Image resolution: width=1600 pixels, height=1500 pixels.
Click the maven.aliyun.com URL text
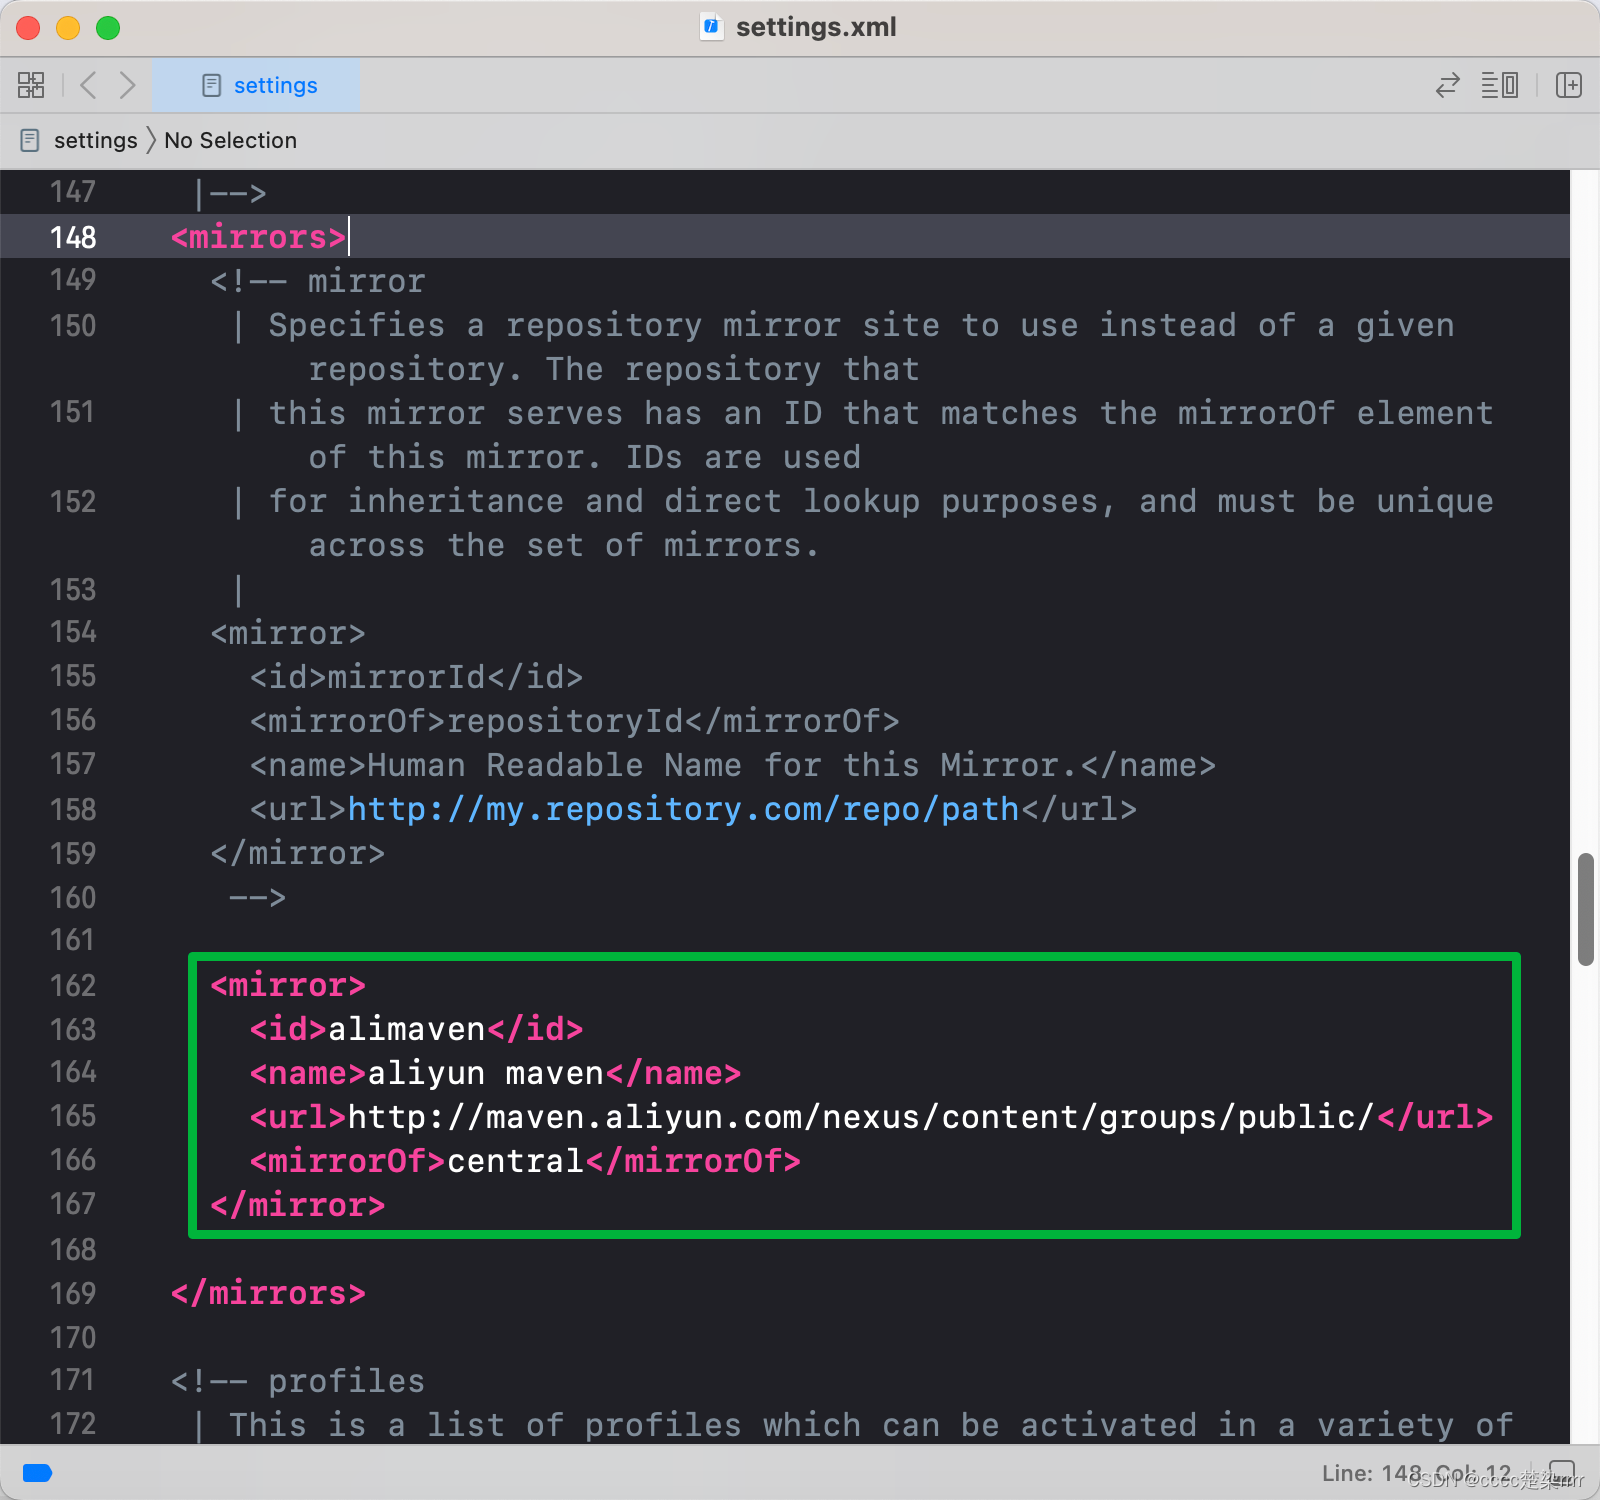point(861,1117)
